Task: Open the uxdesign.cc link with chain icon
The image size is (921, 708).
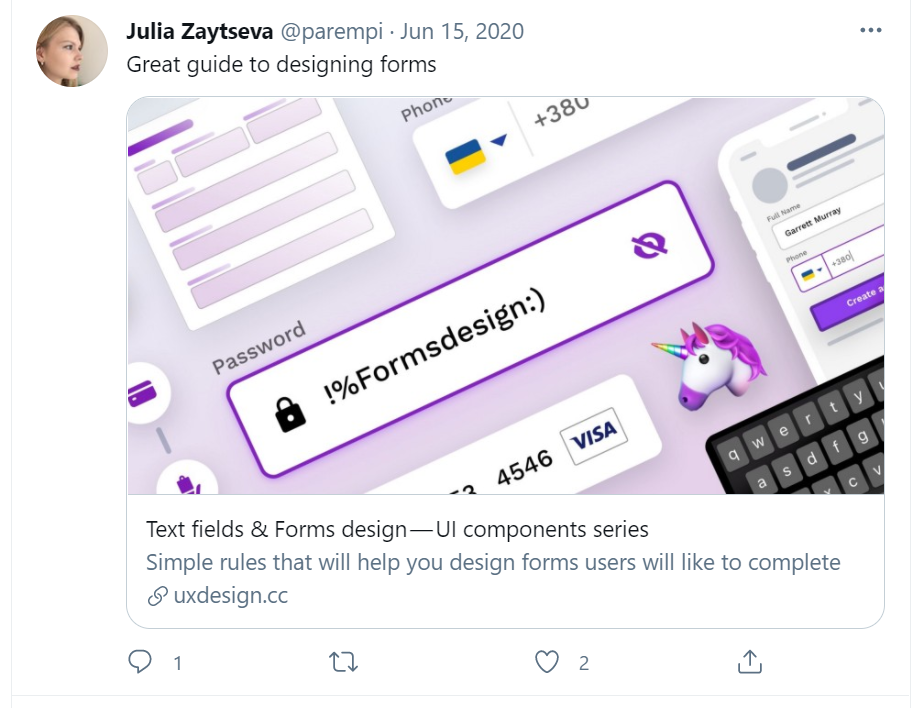Action: (x=217, y=596)
